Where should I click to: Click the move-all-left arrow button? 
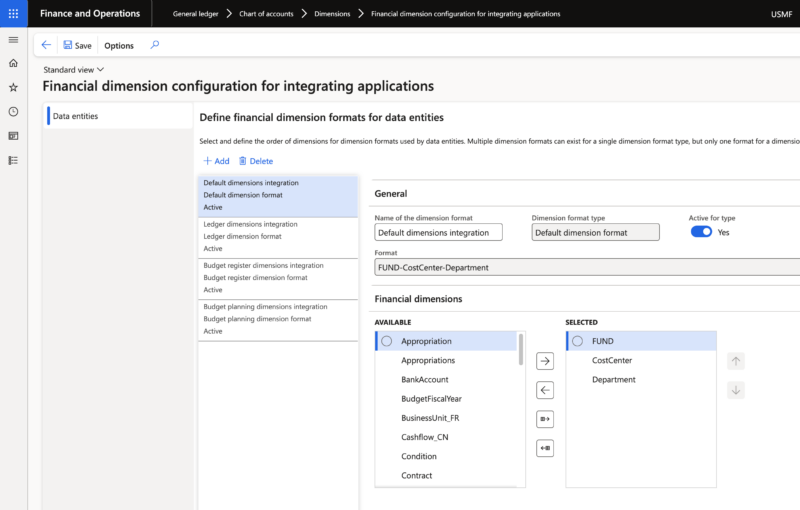click(x=545, y=449)
